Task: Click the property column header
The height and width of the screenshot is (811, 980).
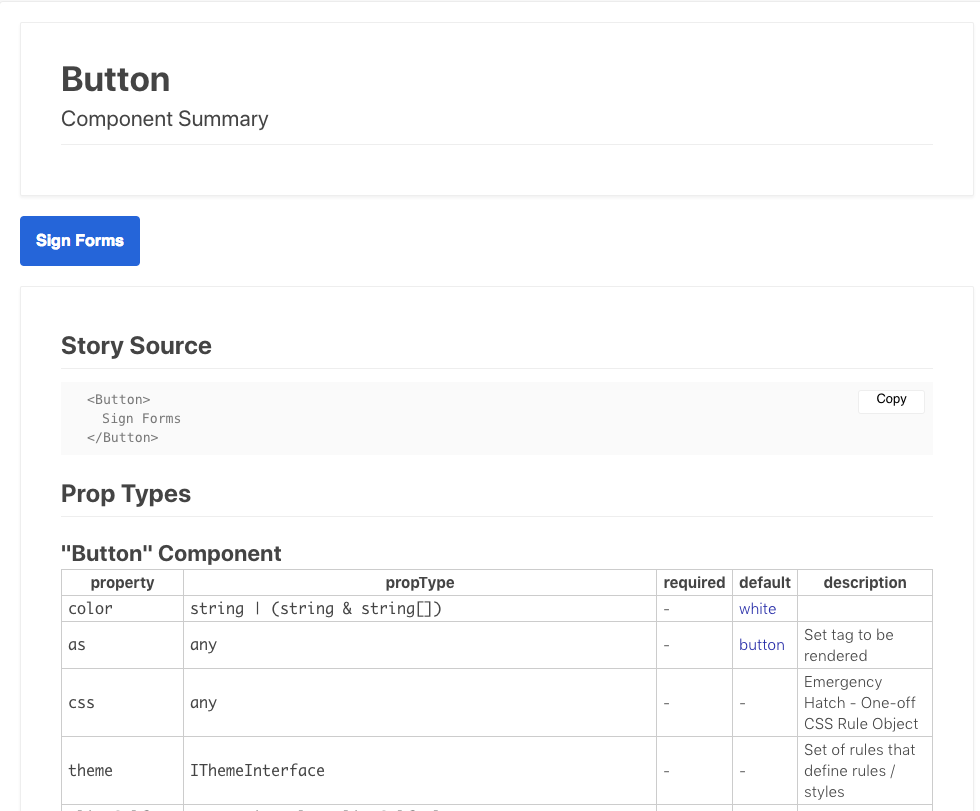Action: coord(122,582)
